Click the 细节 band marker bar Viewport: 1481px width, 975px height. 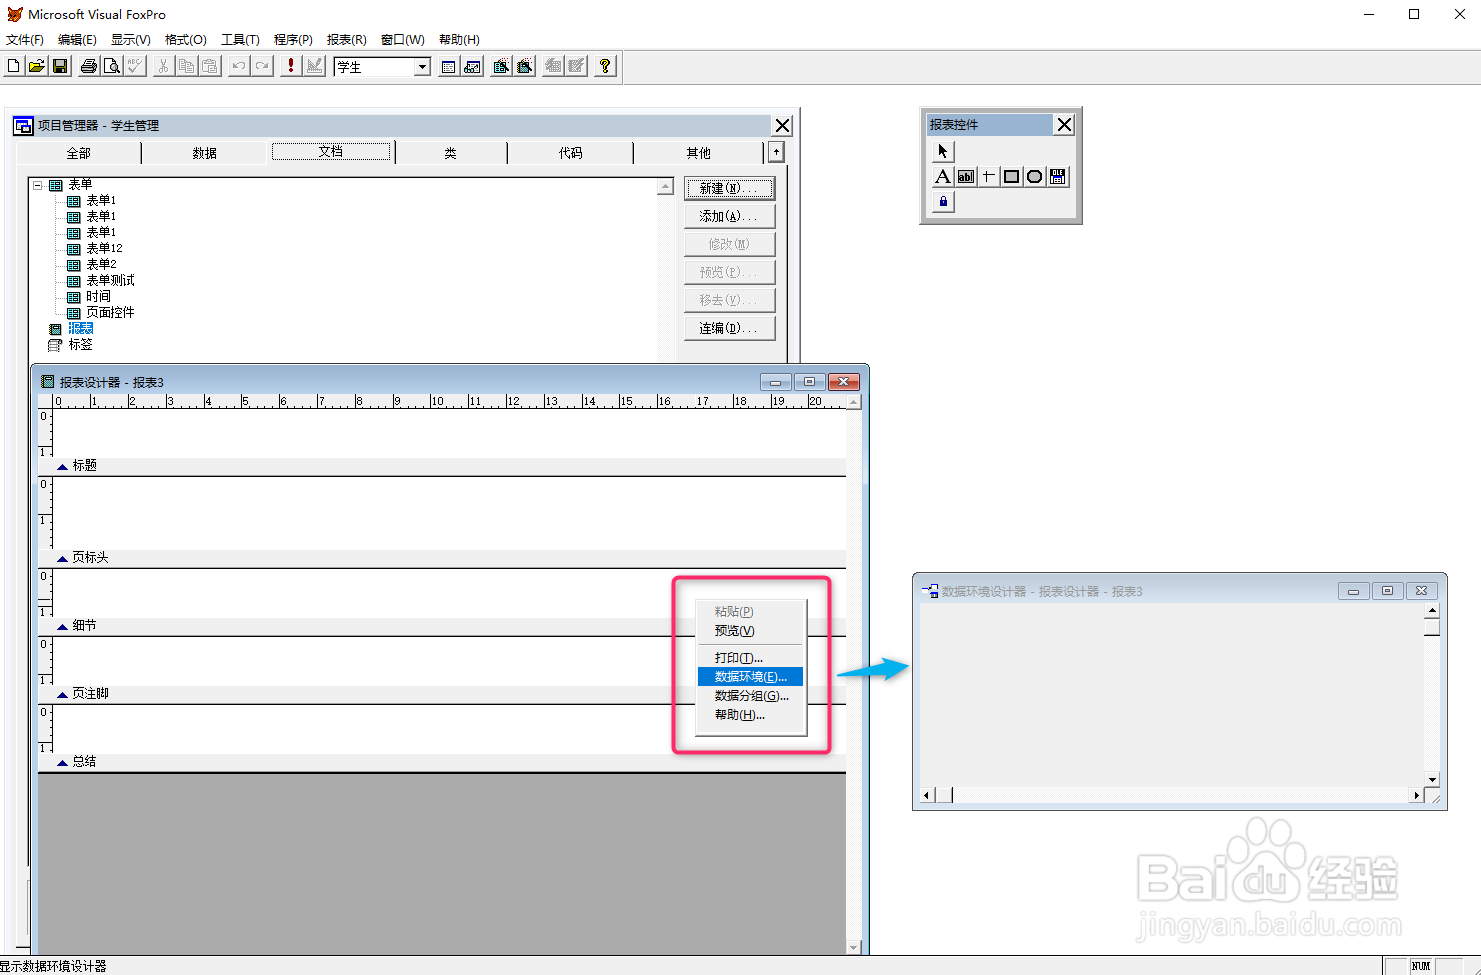(442, 626)
